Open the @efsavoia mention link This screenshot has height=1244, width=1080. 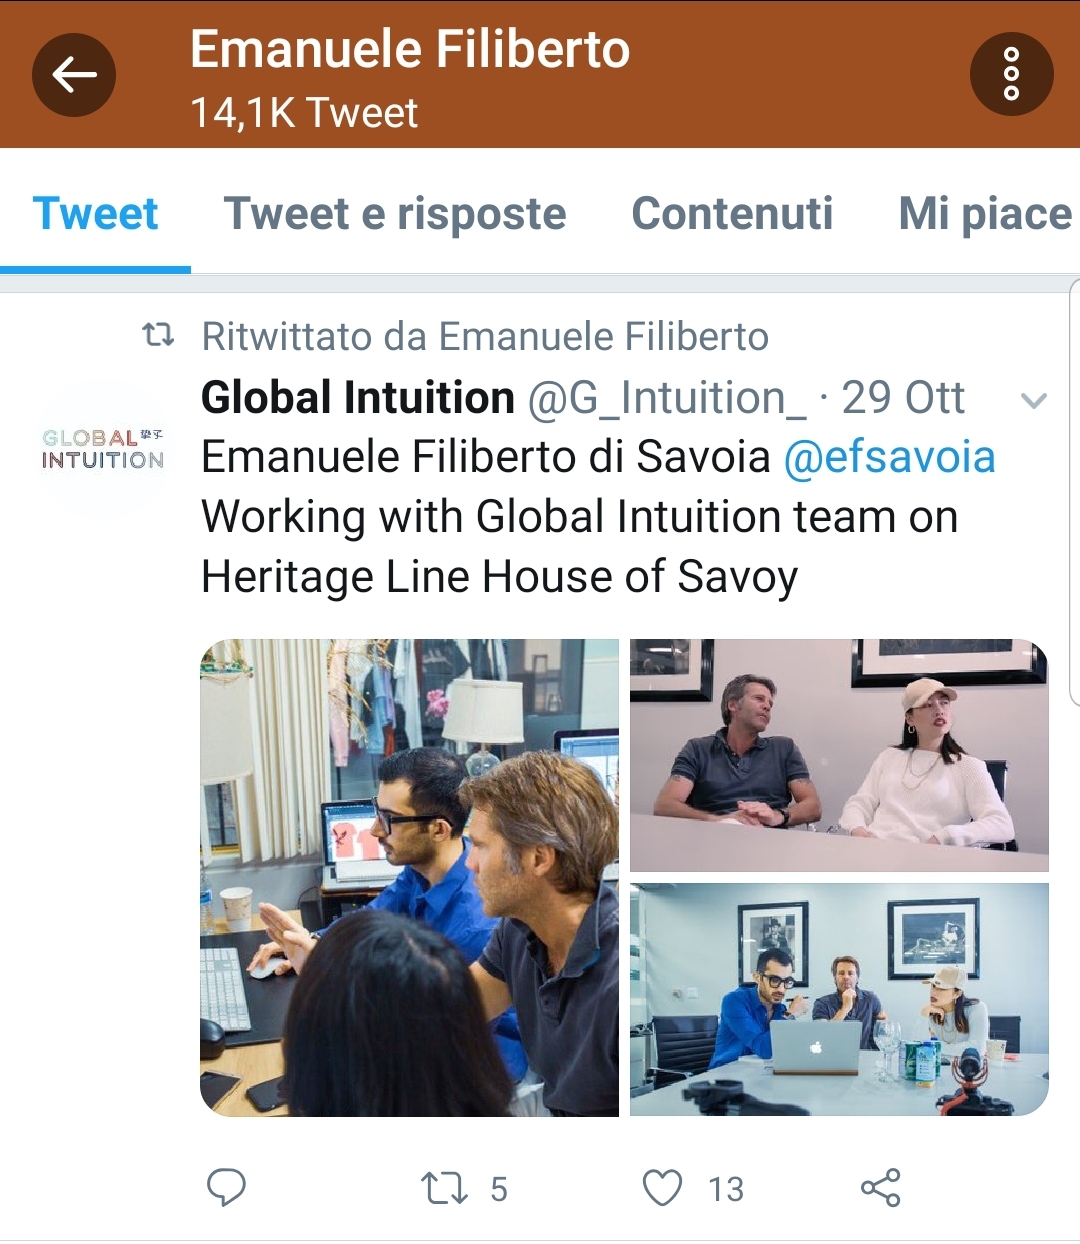(x=889, y=457)
